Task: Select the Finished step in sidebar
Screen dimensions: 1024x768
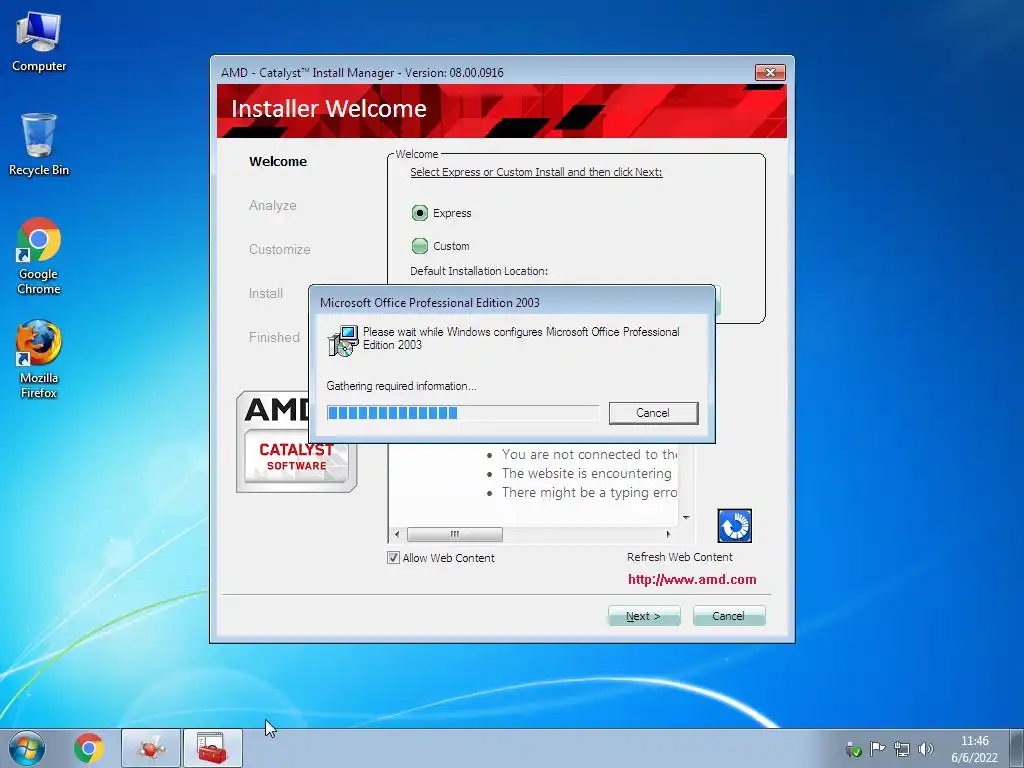Action: pyautogui.click(x=274, y=338)
